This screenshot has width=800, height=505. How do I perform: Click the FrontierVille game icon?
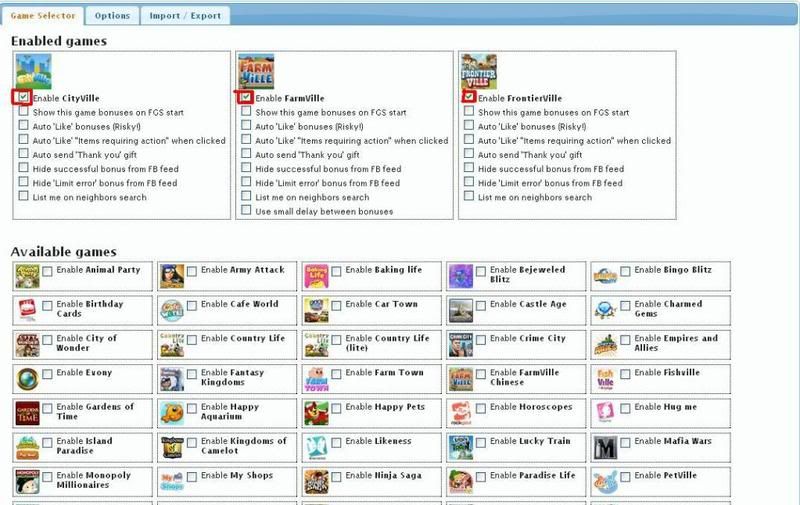pyautogui.click(x=479, y=71)
